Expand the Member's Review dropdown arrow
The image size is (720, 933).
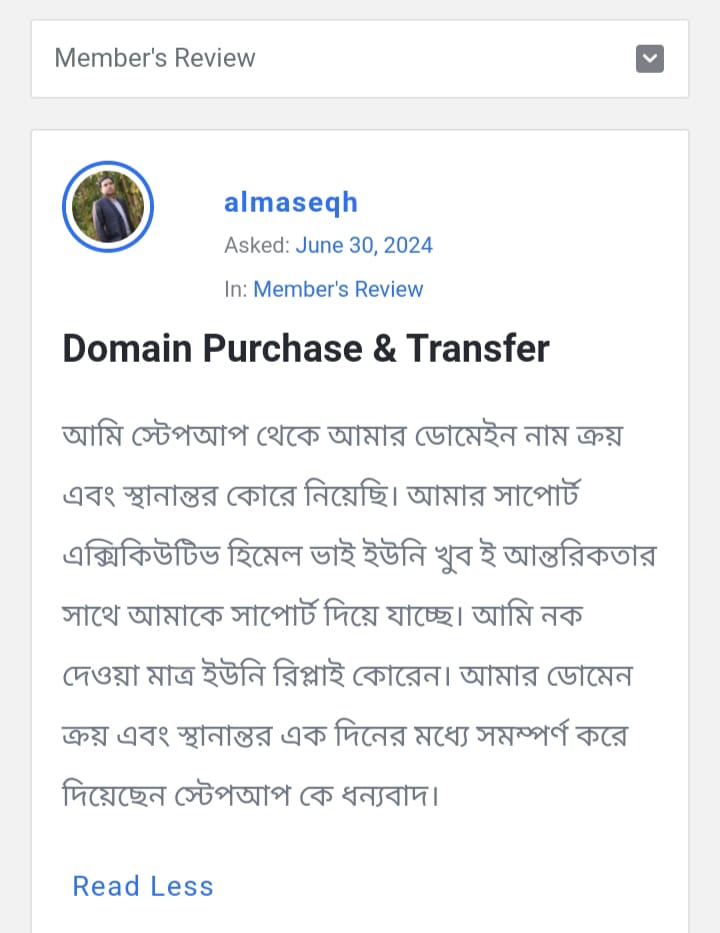650,59
